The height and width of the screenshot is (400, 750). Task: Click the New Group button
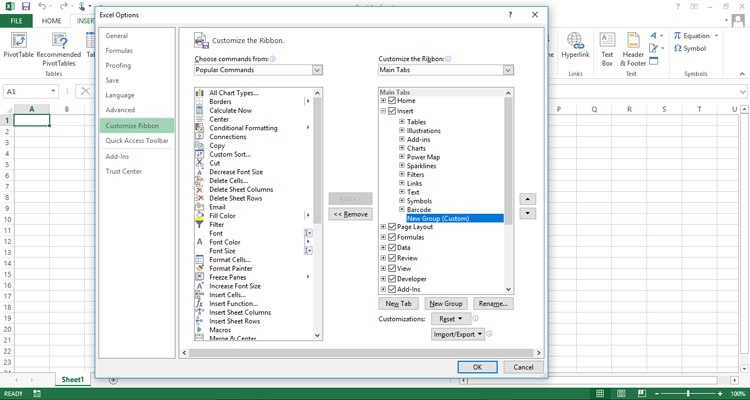coord(446,303)
